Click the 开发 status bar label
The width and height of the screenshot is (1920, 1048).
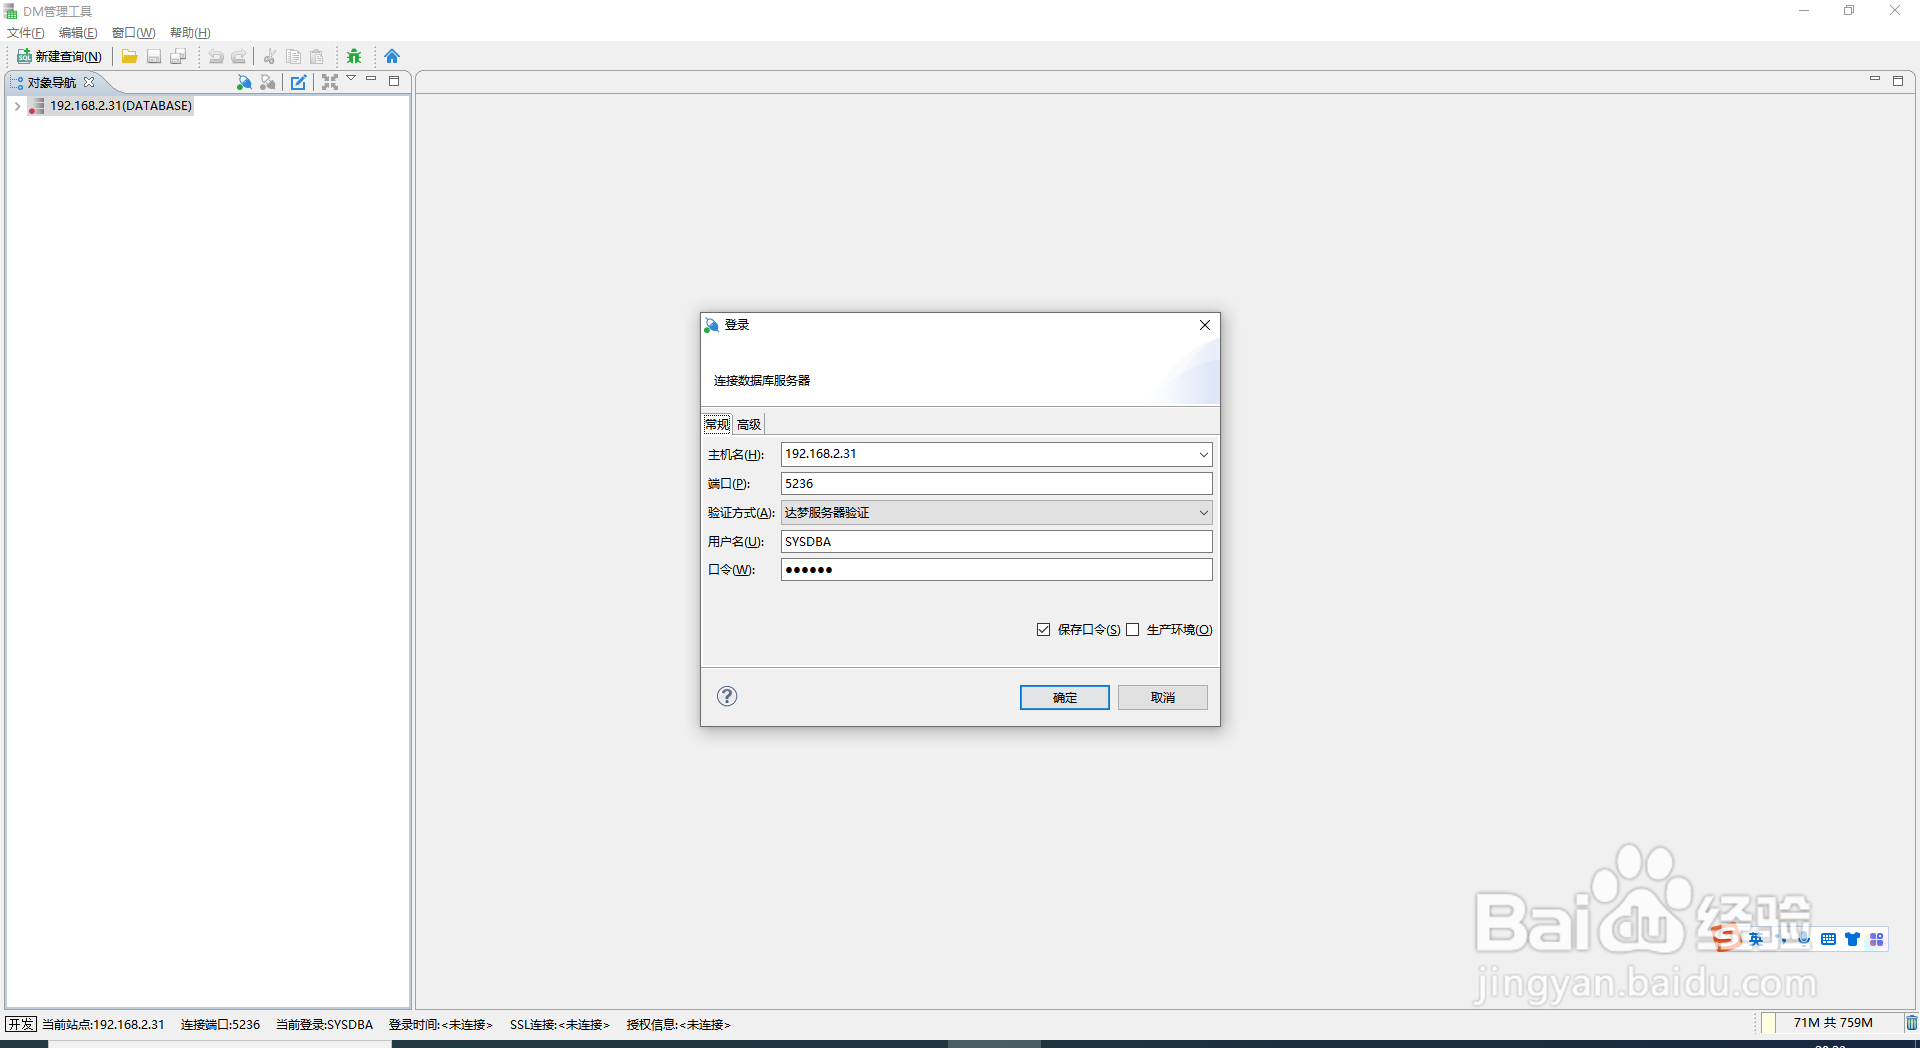tap(21, 1024)
